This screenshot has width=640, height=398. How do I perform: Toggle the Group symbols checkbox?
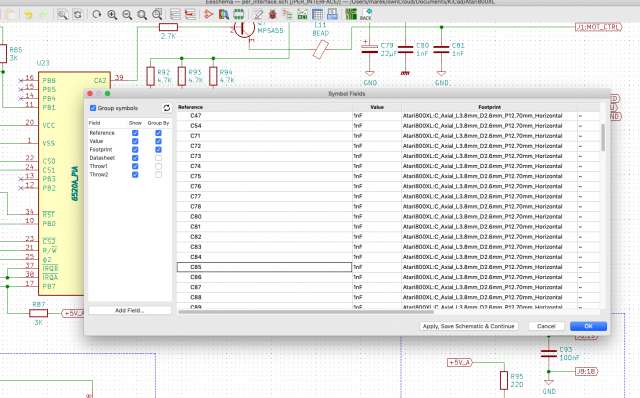[93, 108]
